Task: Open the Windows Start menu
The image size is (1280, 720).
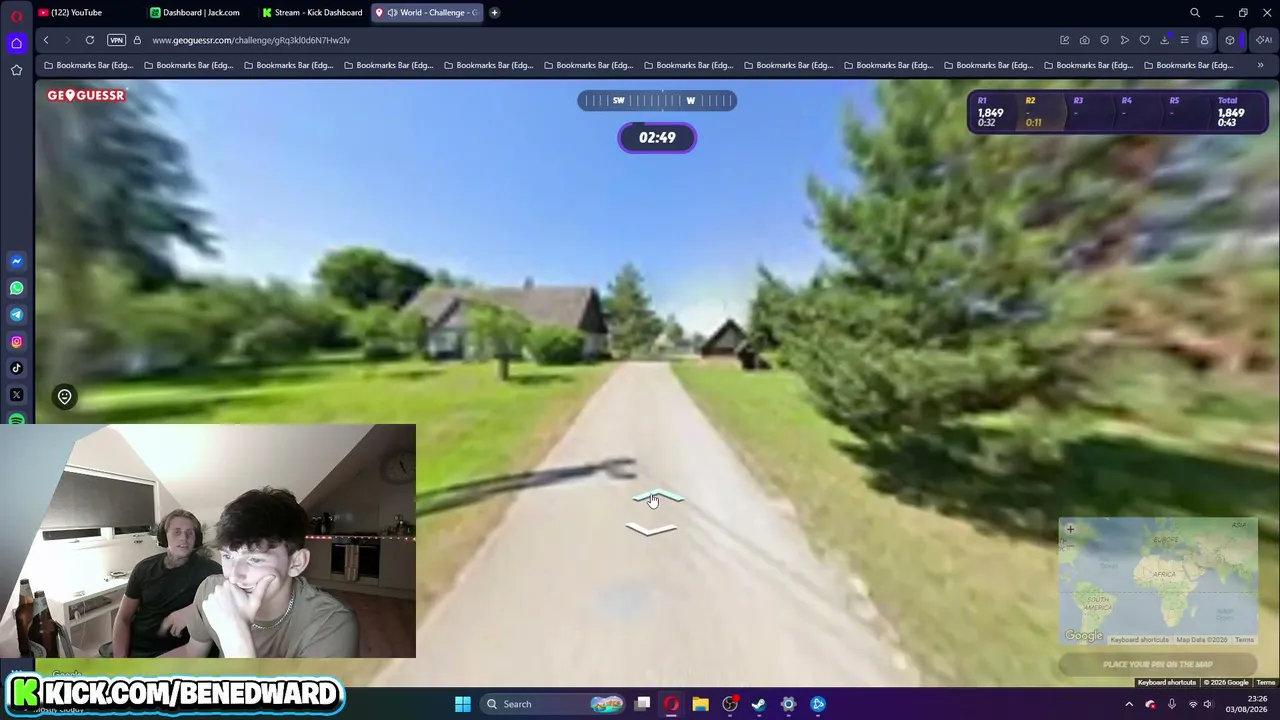Action: (x=463, y=704)
